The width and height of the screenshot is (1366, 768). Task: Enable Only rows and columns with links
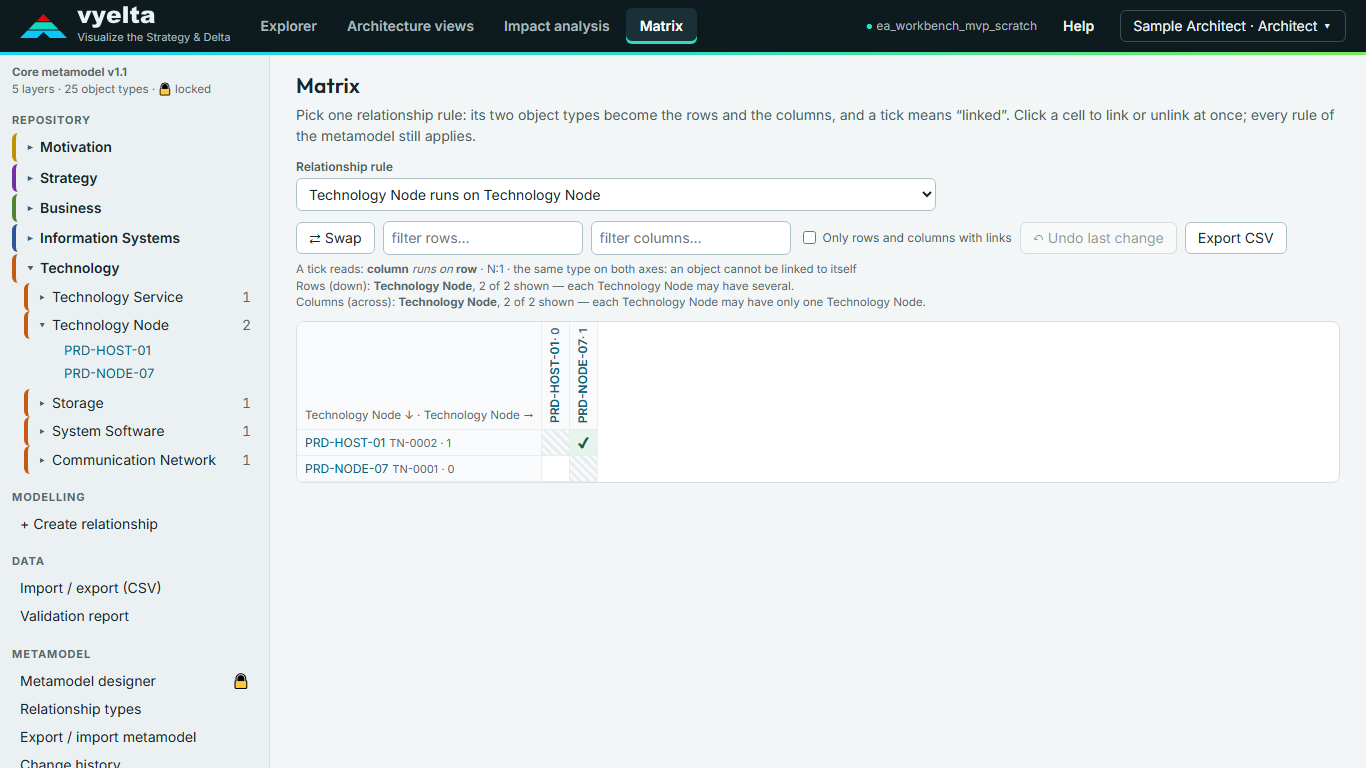coord(810,238)
